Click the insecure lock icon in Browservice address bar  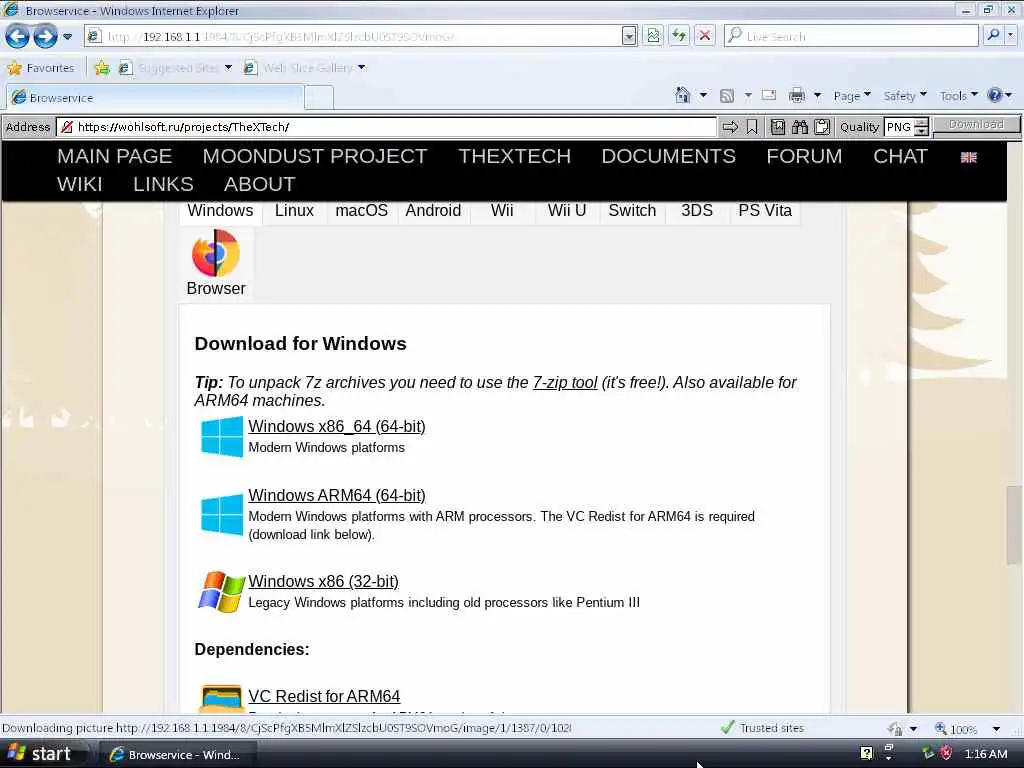pyautogui.click(x=67, y=127)
